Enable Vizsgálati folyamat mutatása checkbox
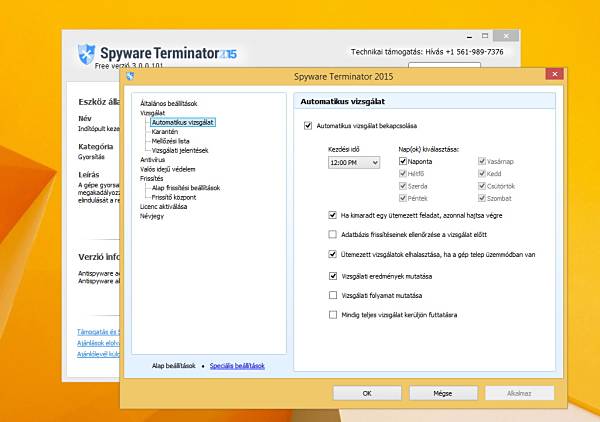Screen dimensions: 600x422 (x=333, y=295)
